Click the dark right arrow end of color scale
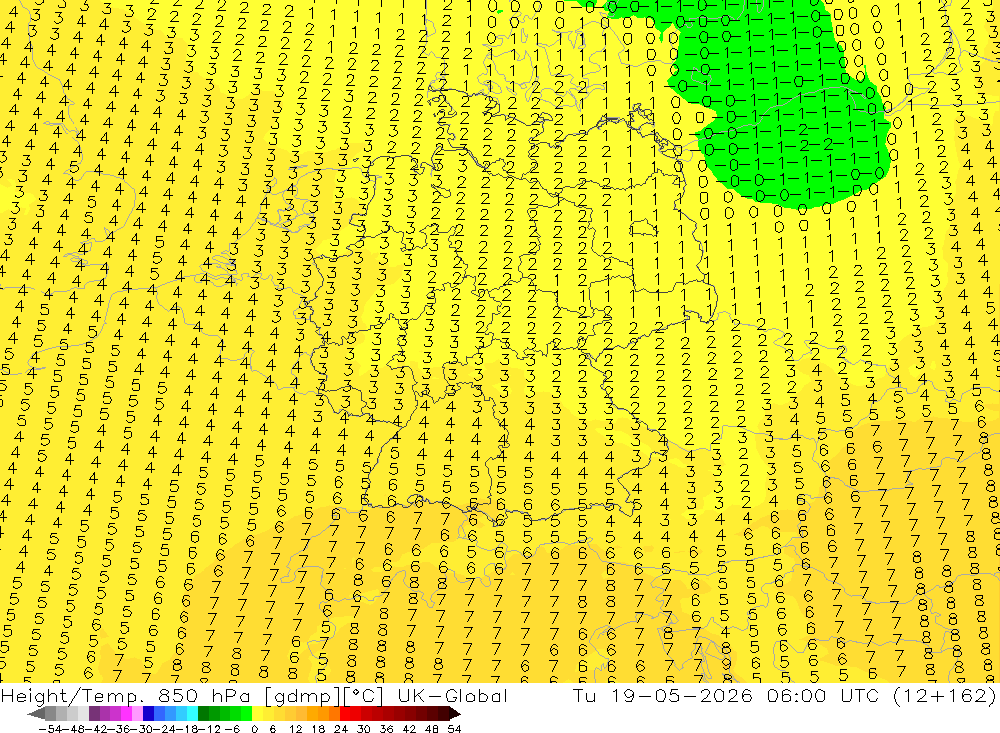This screenshot has height=733, width=1000. tap(455, 713)
